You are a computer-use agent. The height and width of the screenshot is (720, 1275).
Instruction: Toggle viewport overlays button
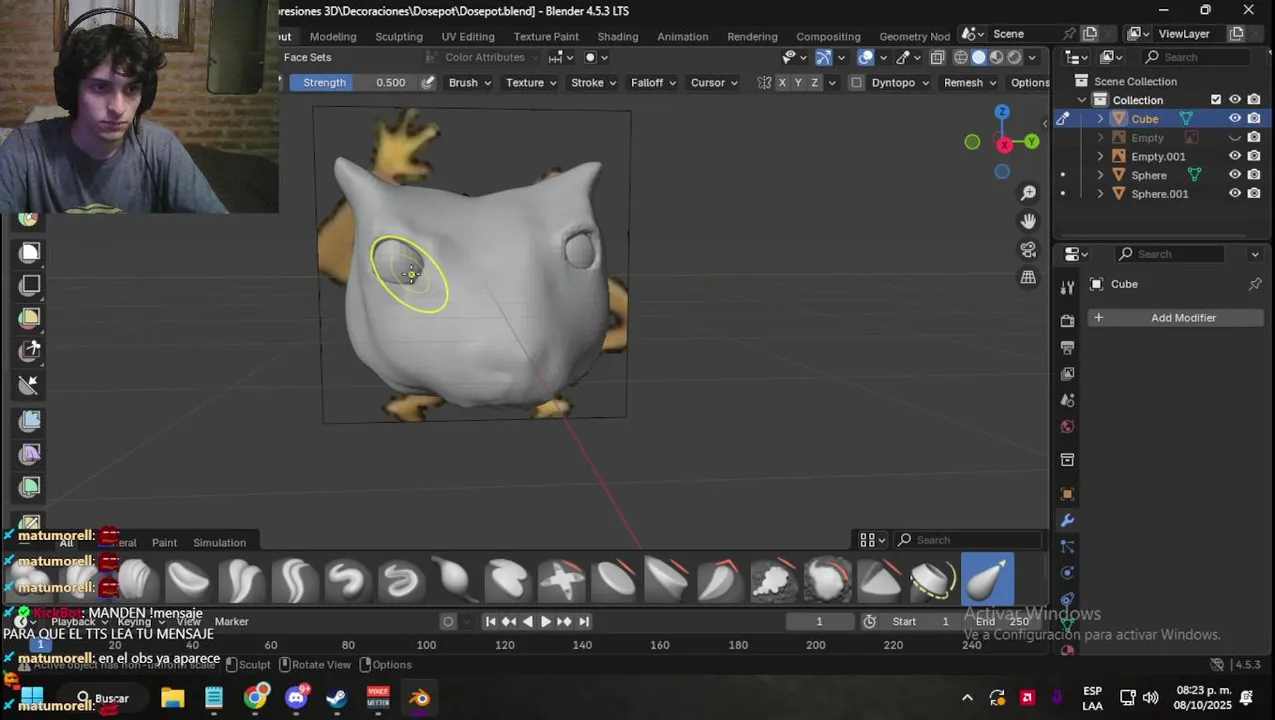(866, 57)
